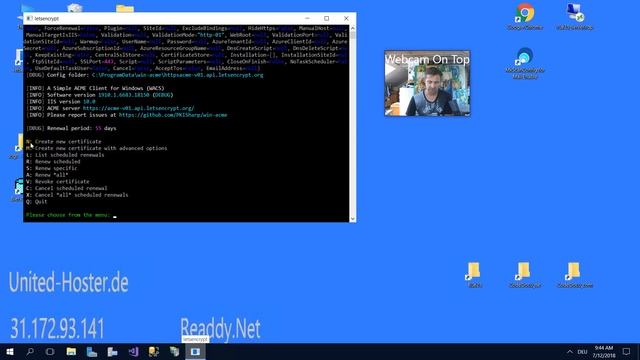Click 'M: Create new certificate with advanced options'
The image size is (640, 360).
tap(96, 148)
